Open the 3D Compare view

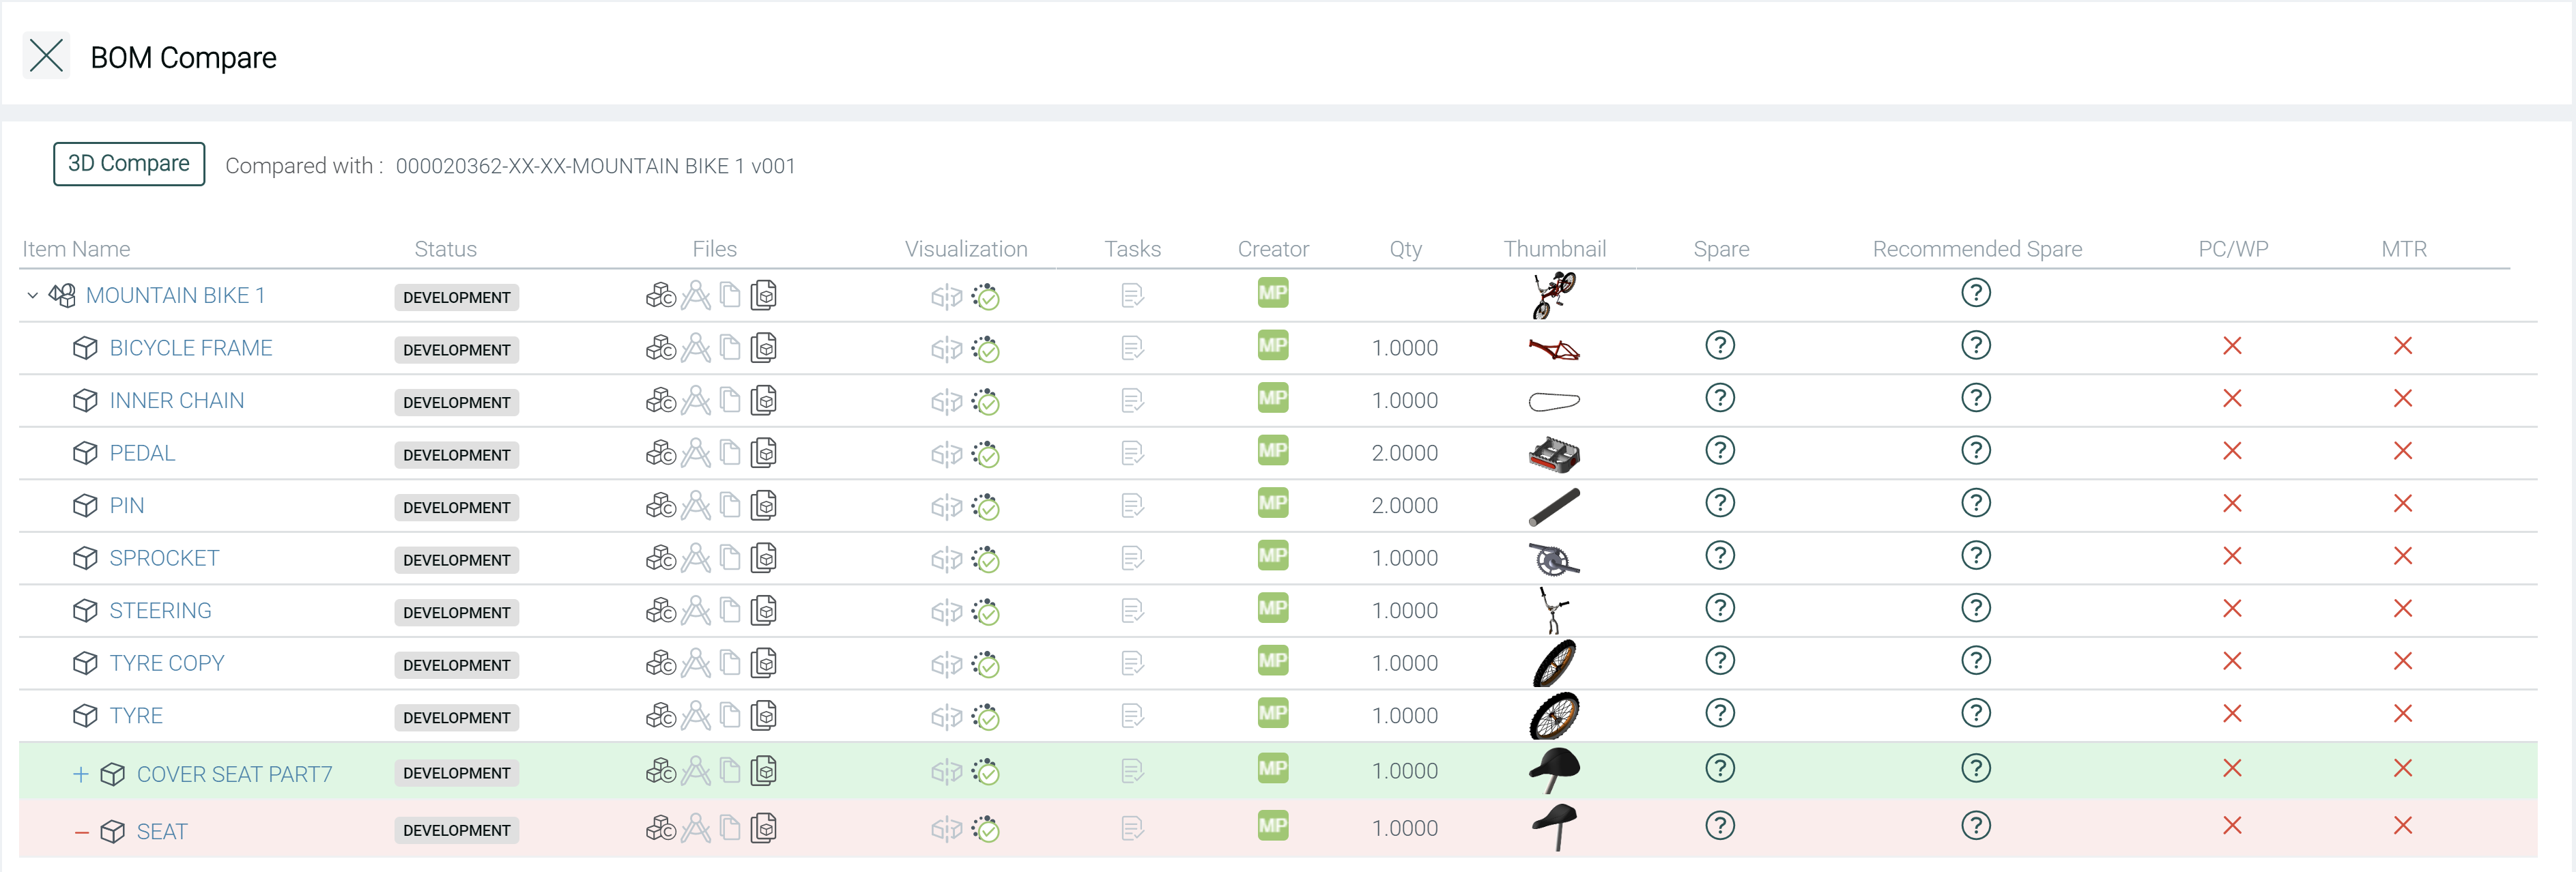click(x=129, y=164)
